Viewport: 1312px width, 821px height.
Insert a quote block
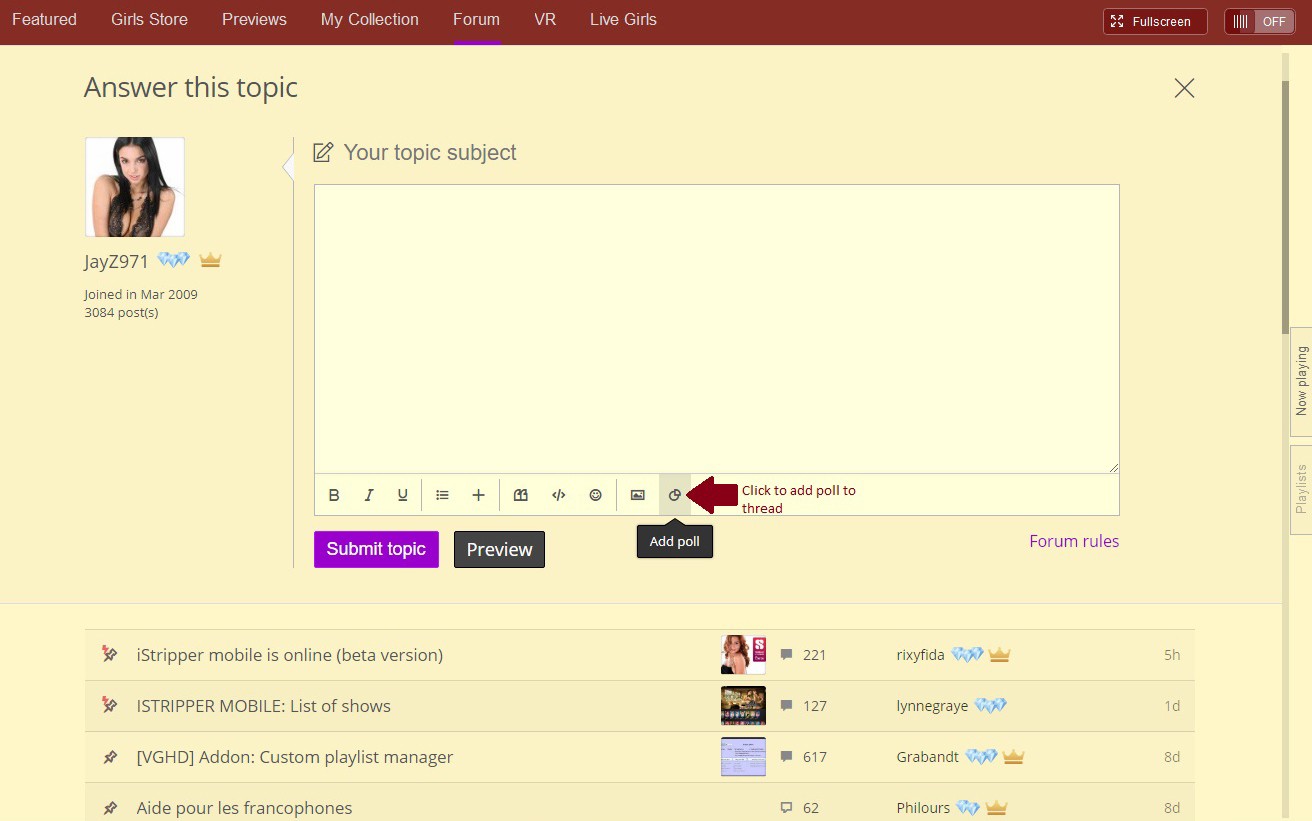(520, 495)
